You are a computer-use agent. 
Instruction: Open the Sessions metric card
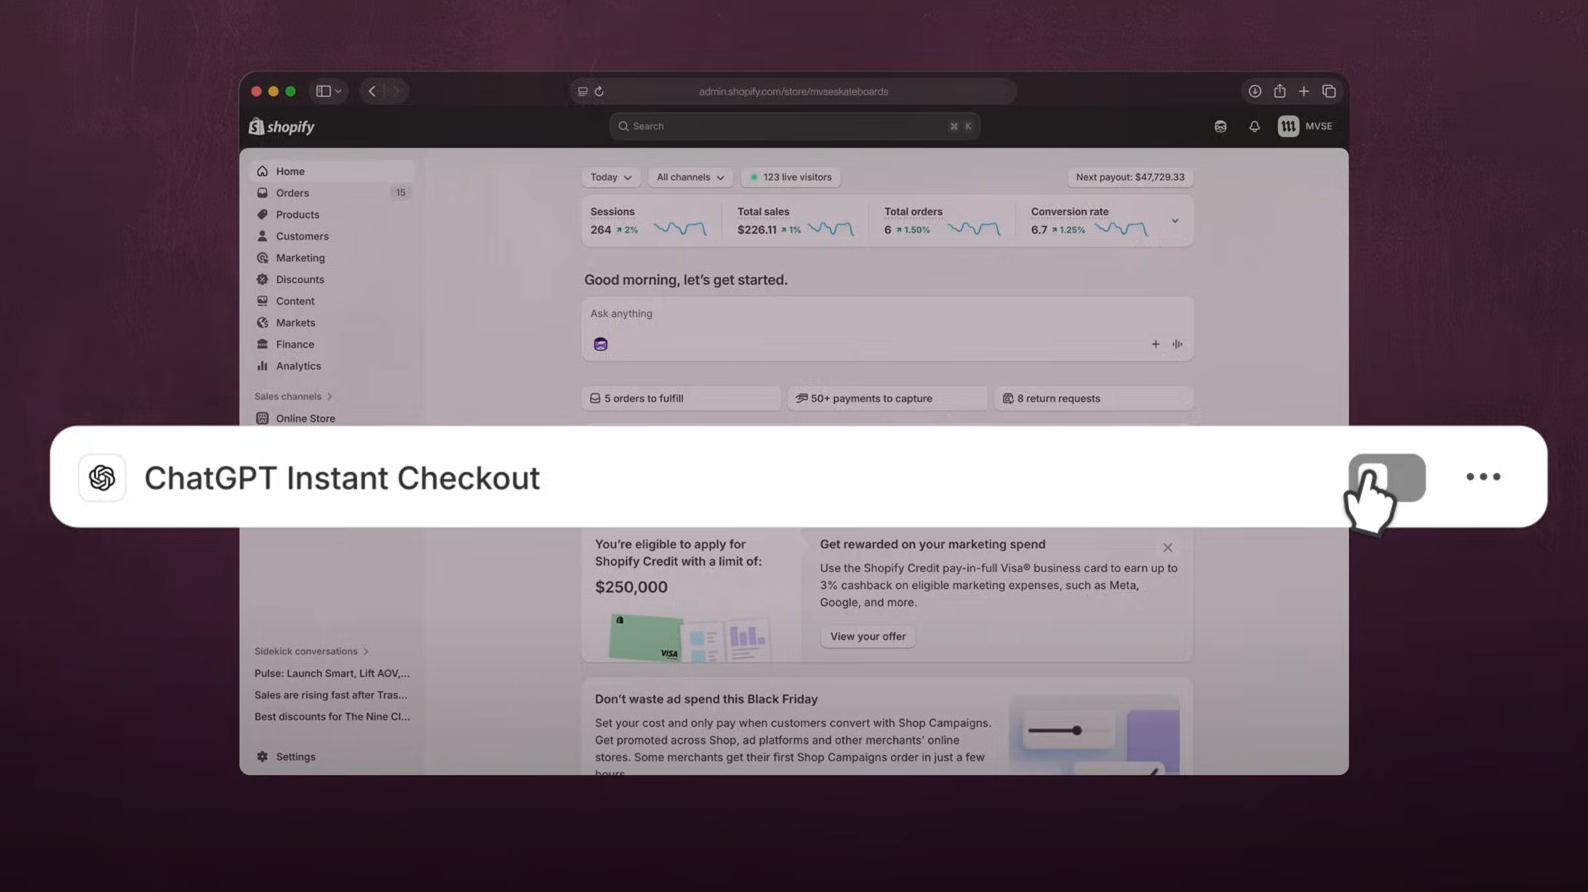coord(650,221)
